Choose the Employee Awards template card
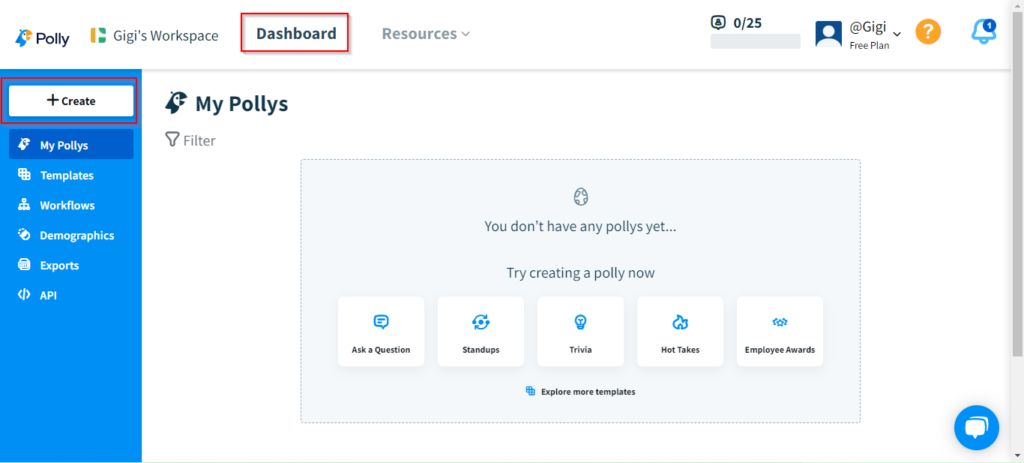Viewport: 1024px width, 463px height. coord(780,331)
